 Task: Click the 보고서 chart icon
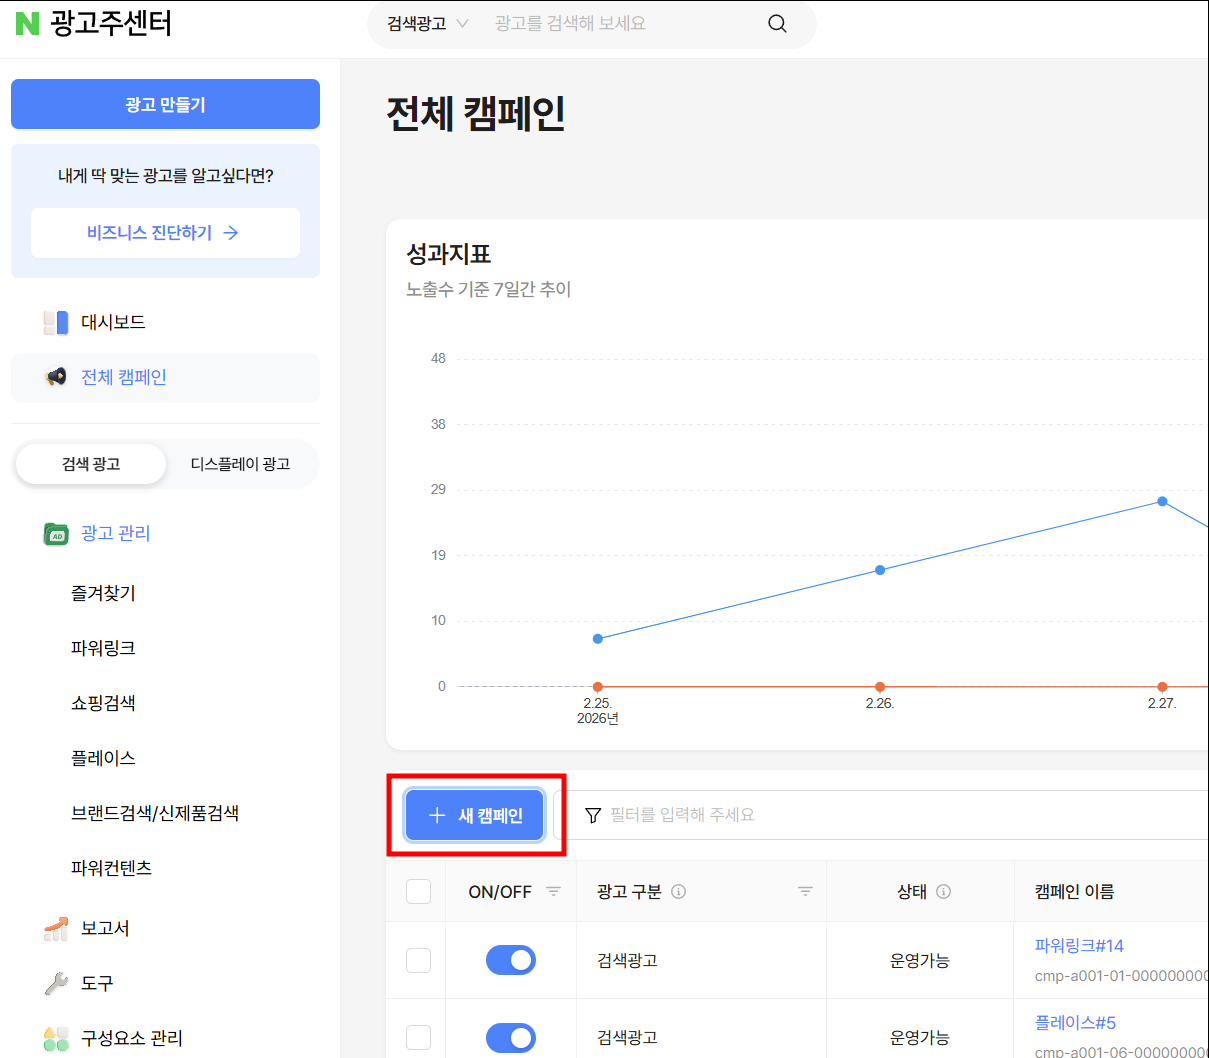pos(56,929)
